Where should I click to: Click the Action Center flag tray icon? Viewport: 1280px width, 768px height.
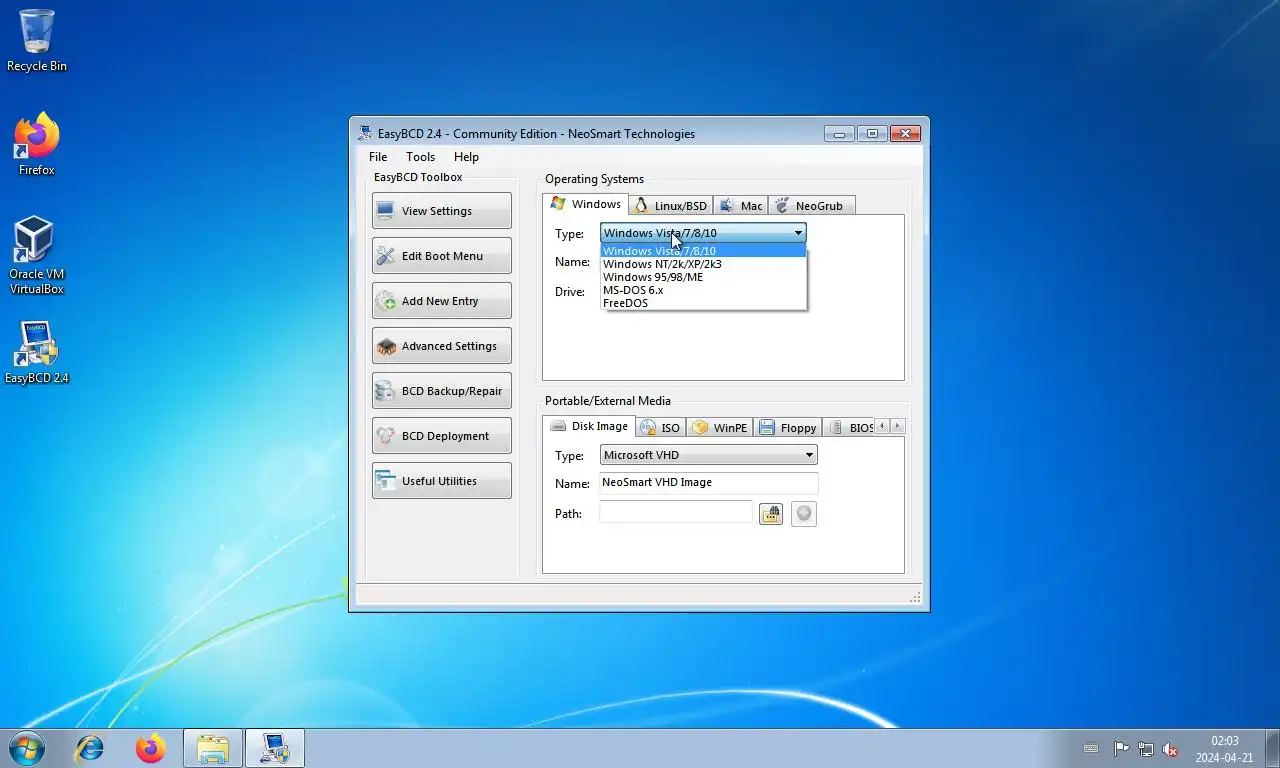(1121, 749)
